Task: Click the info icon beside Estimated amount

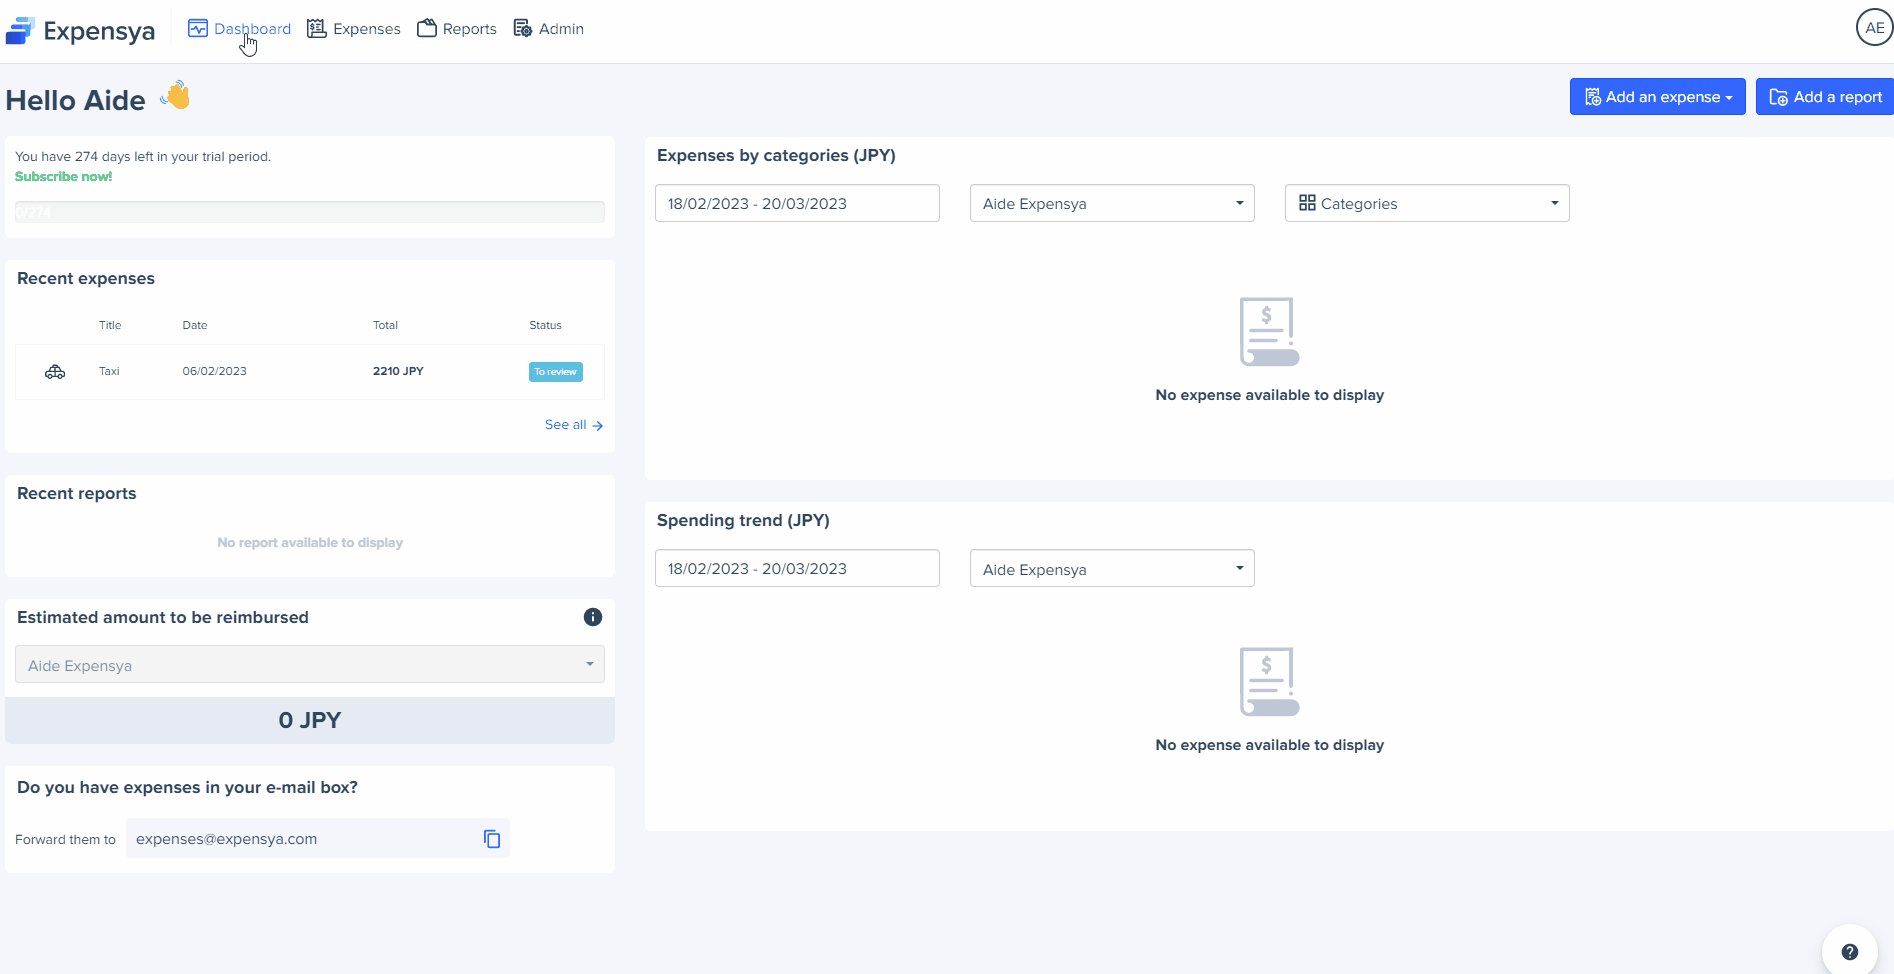Action: point(593,617)
